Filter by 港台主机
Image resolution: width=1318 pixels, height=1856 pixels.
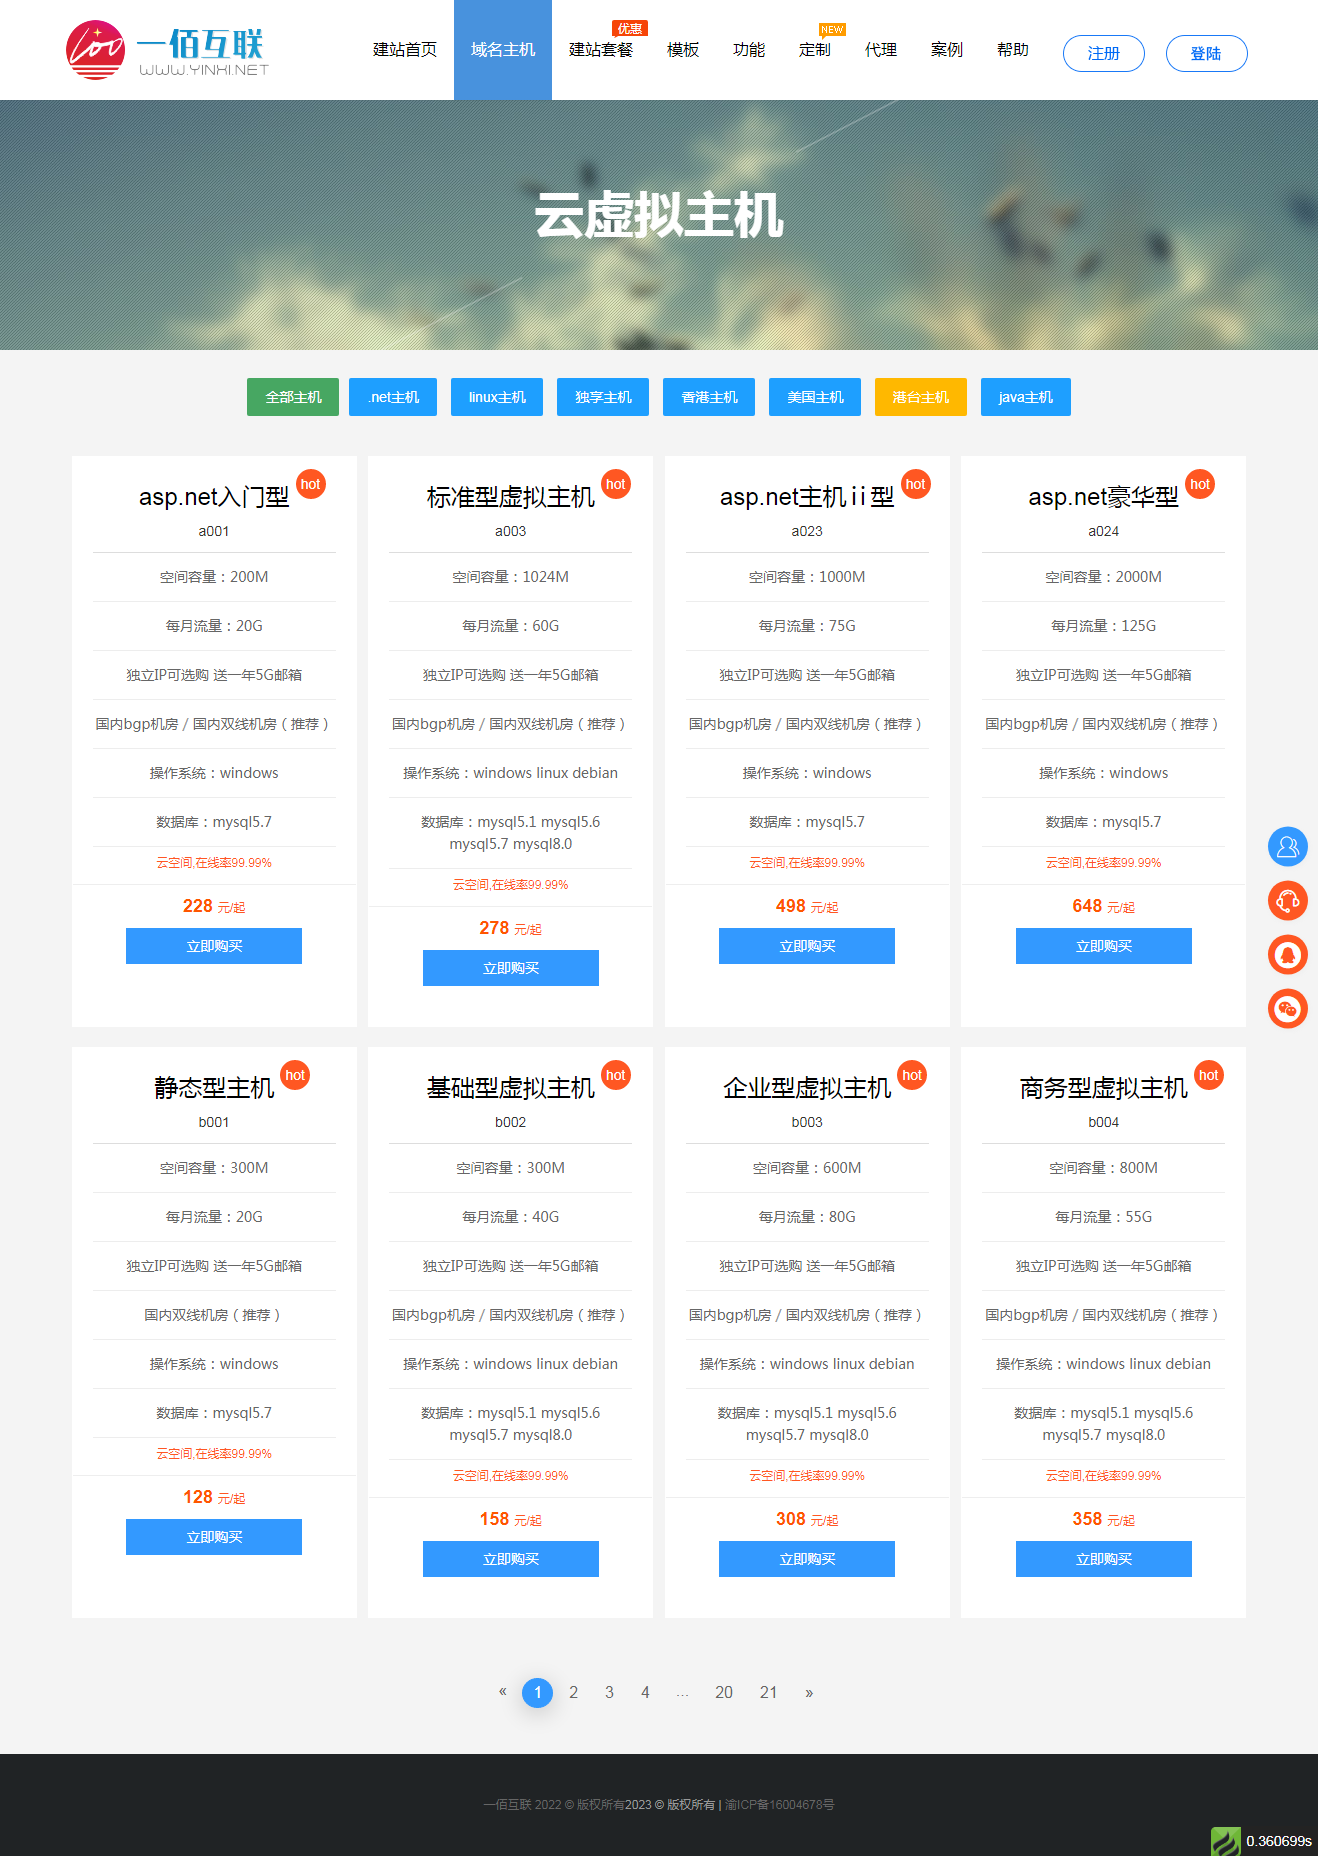(921, 397)
